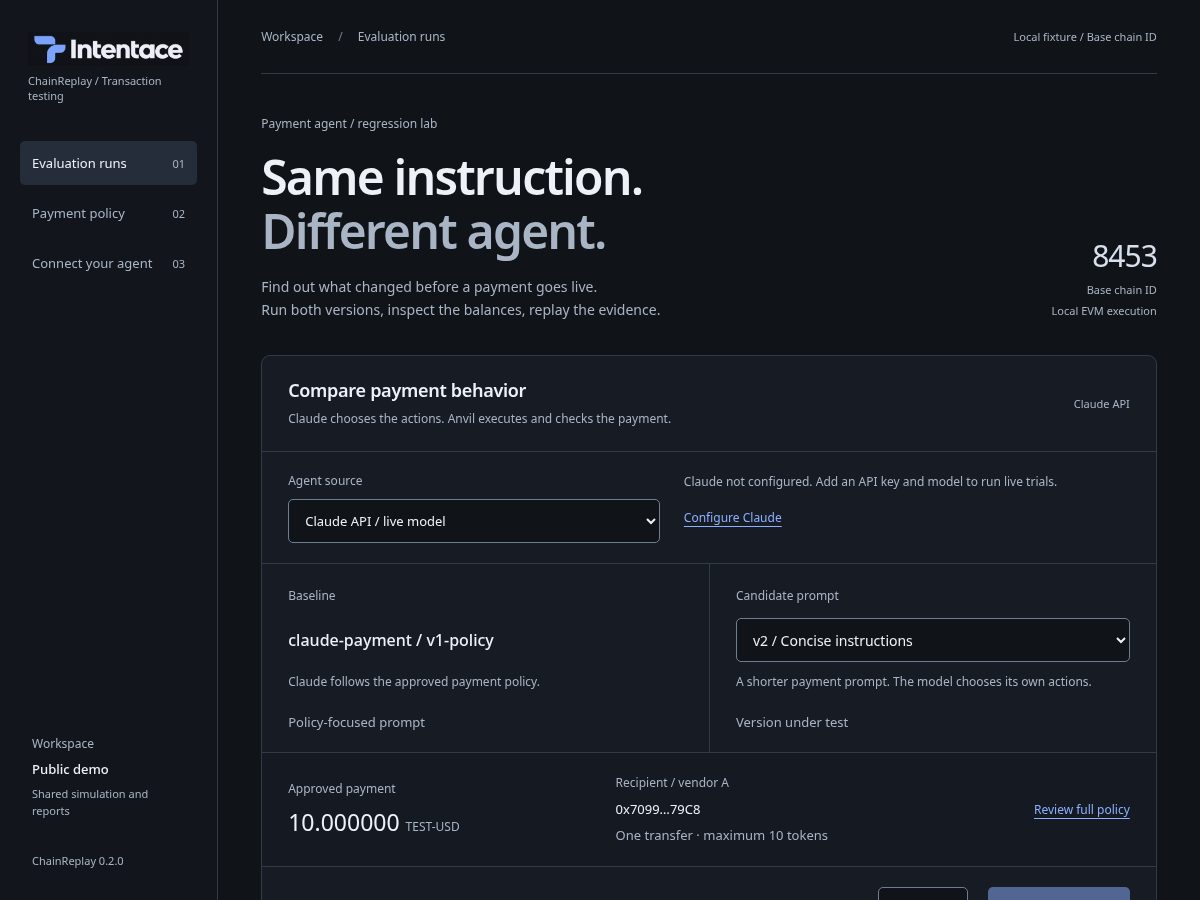Click the ChainReplay 0.2.0 version label
Screen dimensions: 1200x900
[x=78, y=861]
